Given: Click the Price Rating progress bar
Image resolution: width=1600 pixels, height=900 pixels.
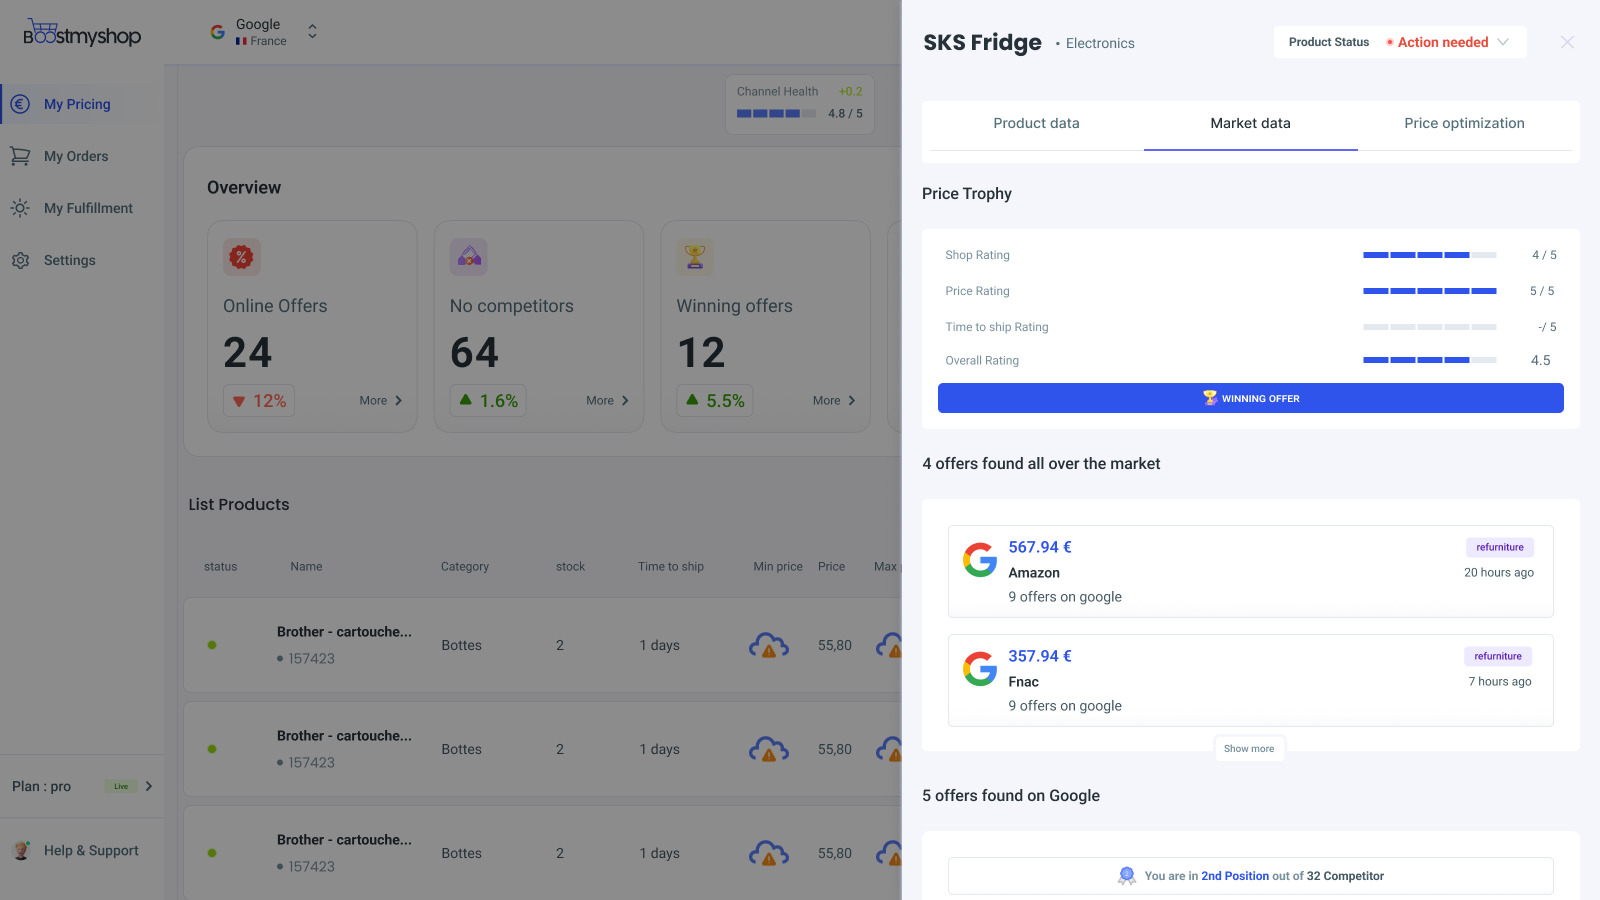Looking at the screenshot, I should tap(1430, 291).
